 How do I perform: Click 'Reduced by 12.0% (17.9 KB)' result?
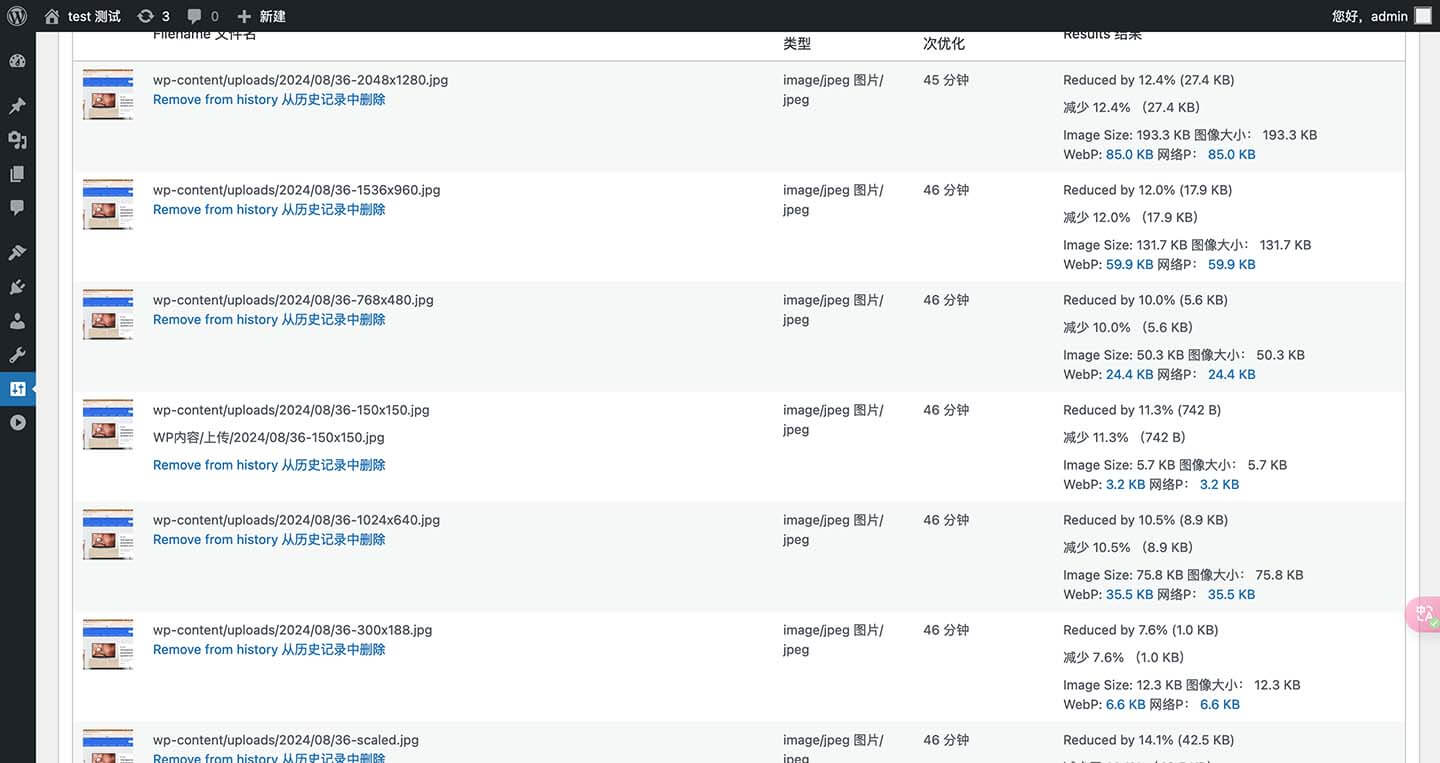tap(1147, 190)
